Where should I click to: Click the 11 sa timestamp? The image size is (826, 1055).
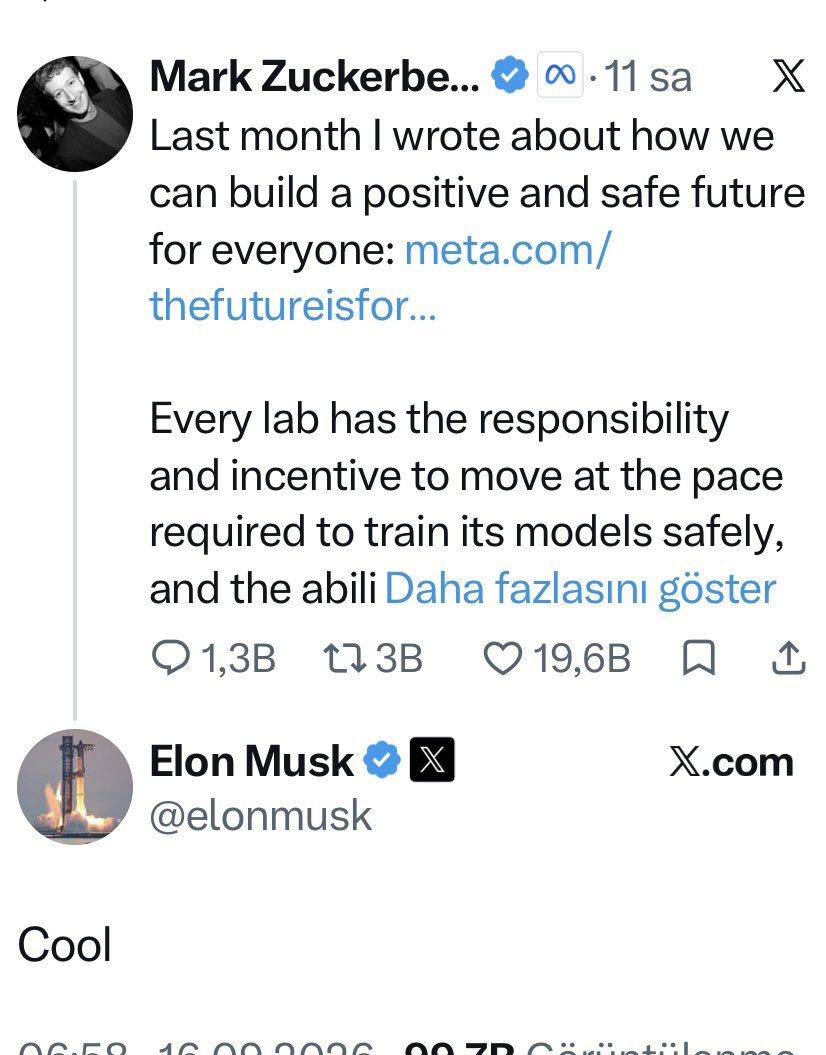(x=648, y=76)
